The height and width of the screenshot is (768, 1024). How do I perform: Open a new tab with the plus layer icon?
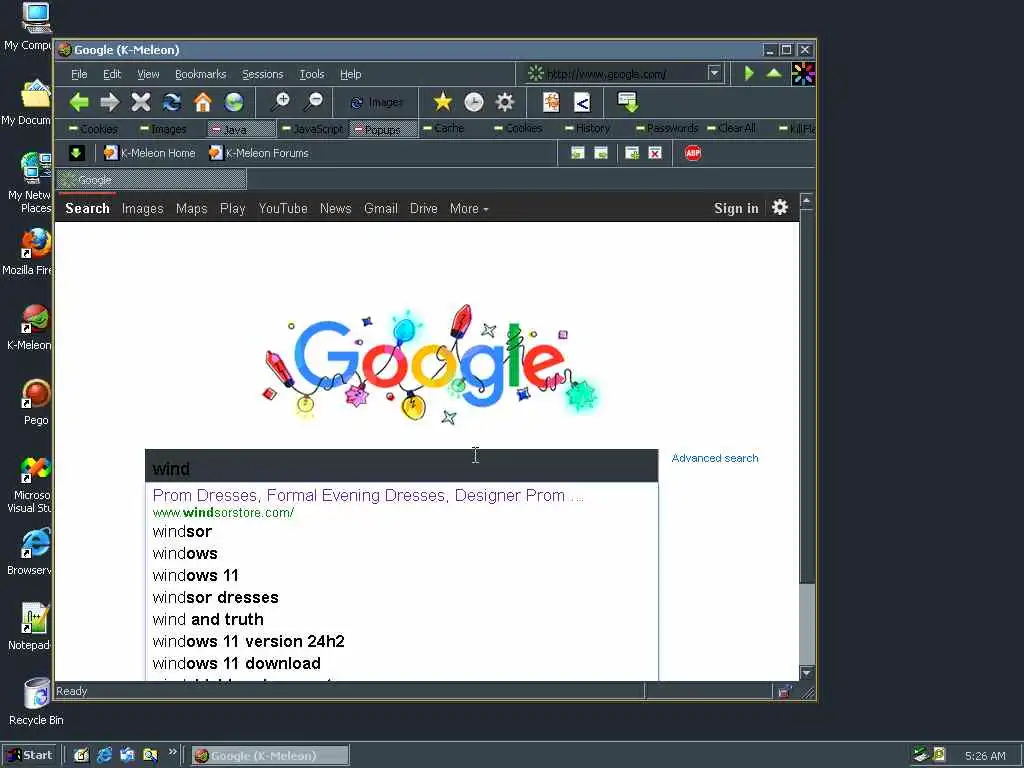pos(632,153)
